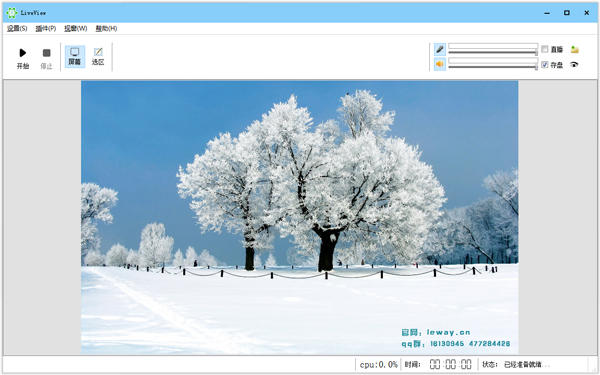The height and width of the screenshot is (375, 600).
Task: Click the snowy tree preview image
Action: pos(300,217)
